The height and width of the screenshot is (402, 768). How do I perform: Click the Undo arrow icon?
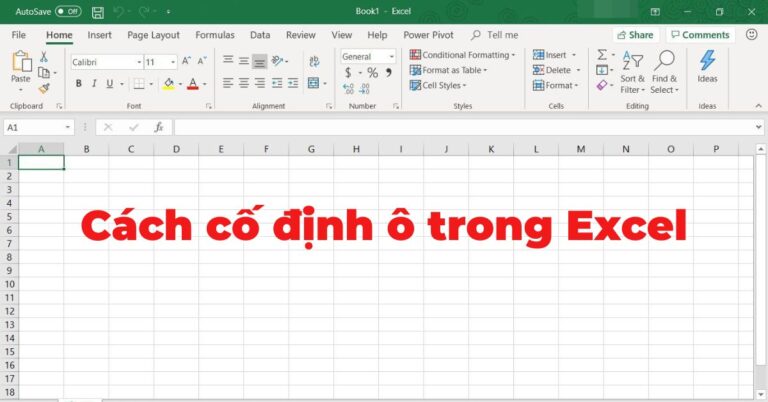coord(119,11)
